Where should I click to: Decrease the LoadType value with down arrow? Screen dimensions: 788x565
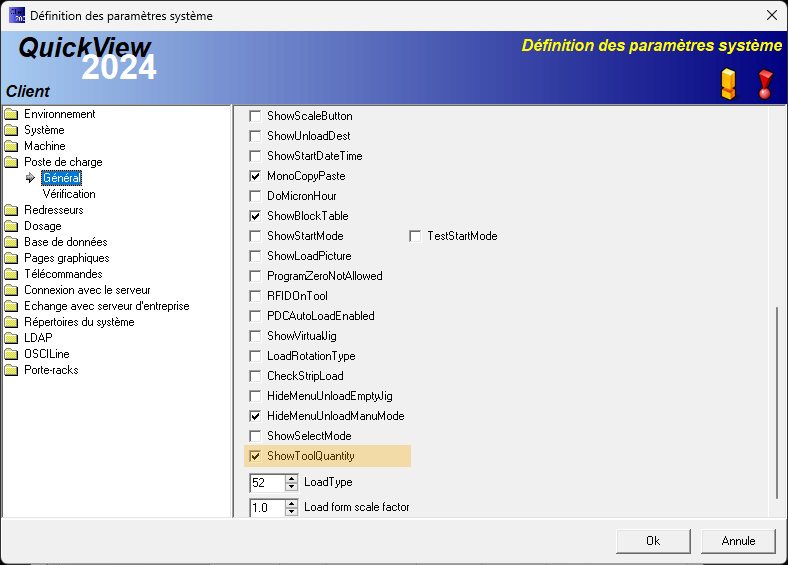pos(291,487)
